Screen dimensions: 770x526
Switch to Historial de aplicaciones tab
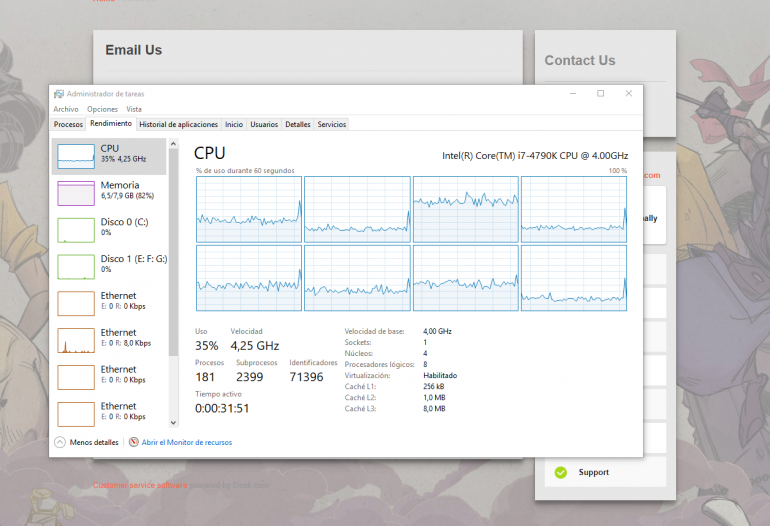(x=178, y=124)
